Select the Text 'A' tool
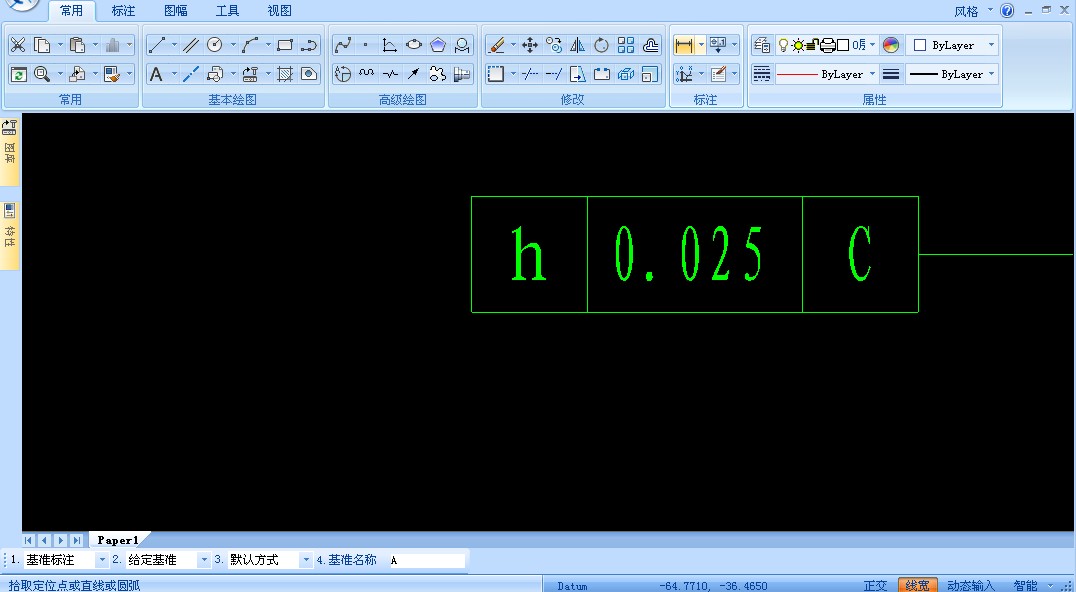 [156, 74]
